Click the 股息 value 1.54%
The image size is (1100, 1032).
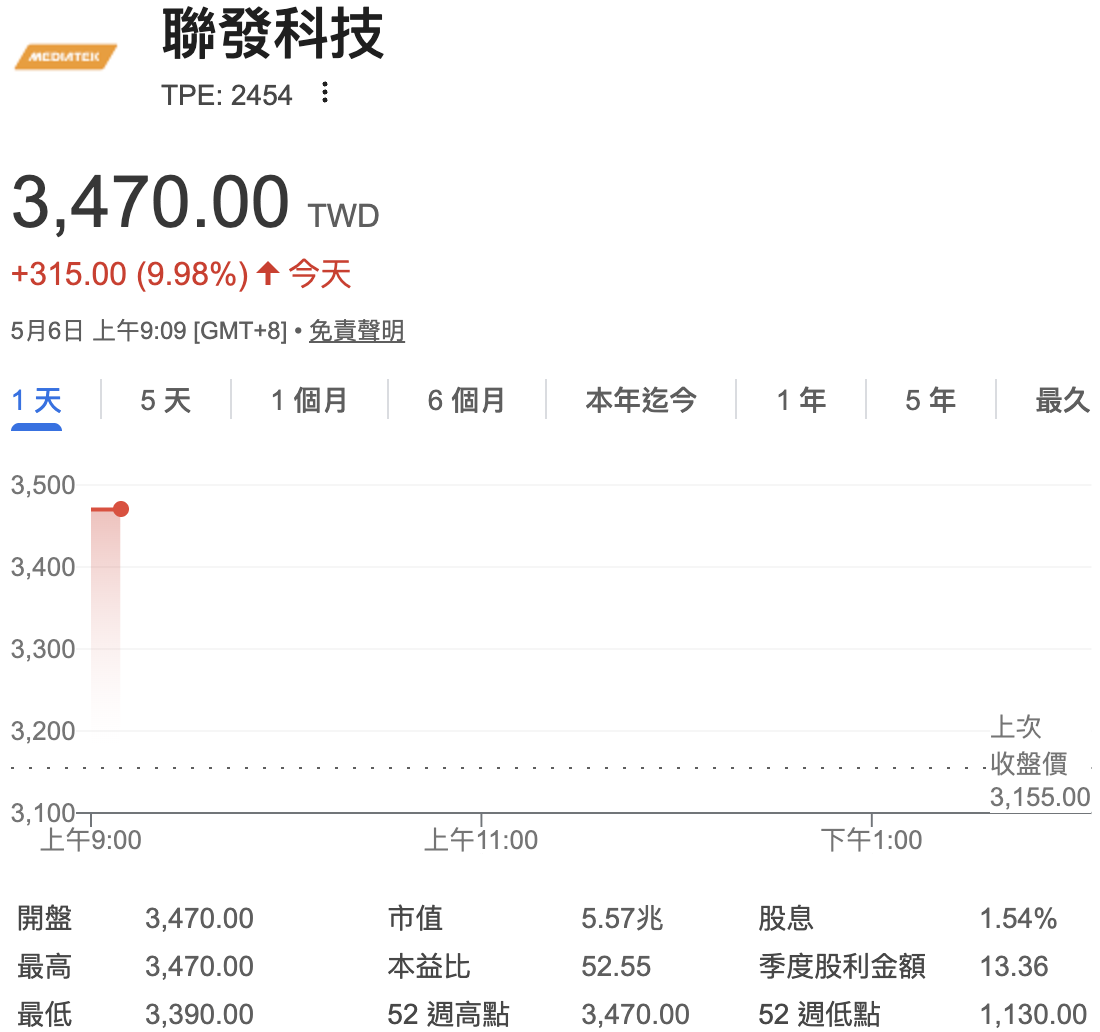tap(1018, 918)
